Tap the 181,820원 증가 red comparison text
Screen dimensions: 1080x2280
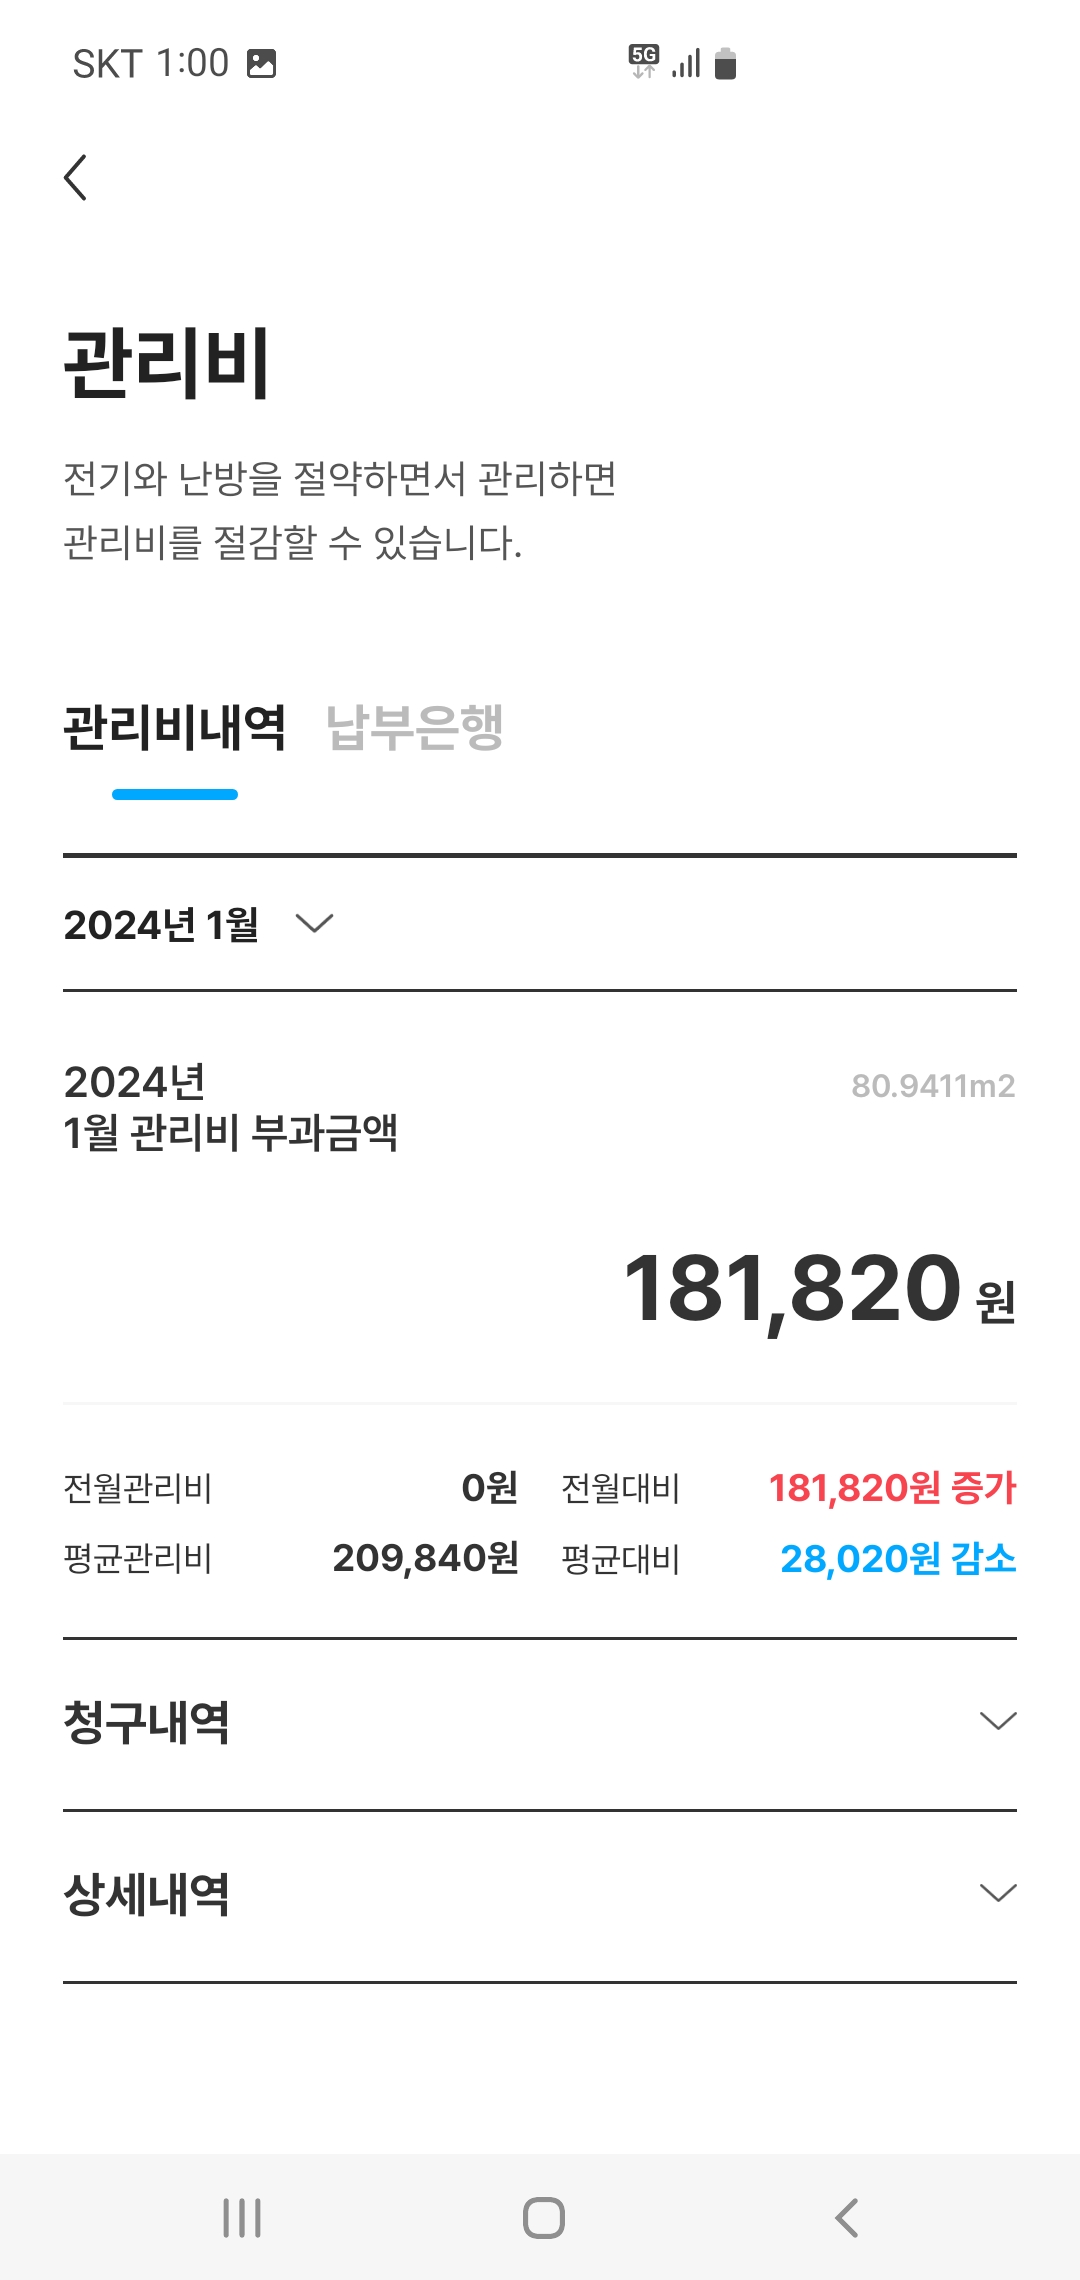(x=892, y=1488)
